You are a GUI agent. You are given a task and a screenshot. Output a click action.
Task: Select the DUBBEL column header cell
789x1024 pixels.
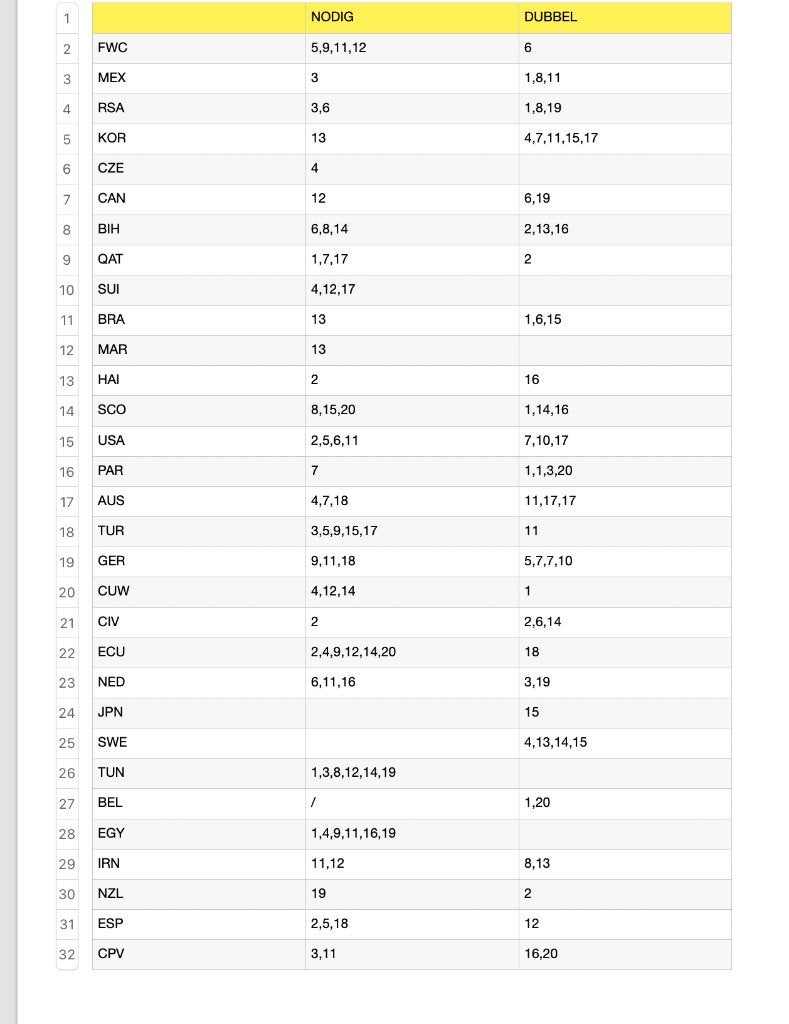click(x=625, y=18)
